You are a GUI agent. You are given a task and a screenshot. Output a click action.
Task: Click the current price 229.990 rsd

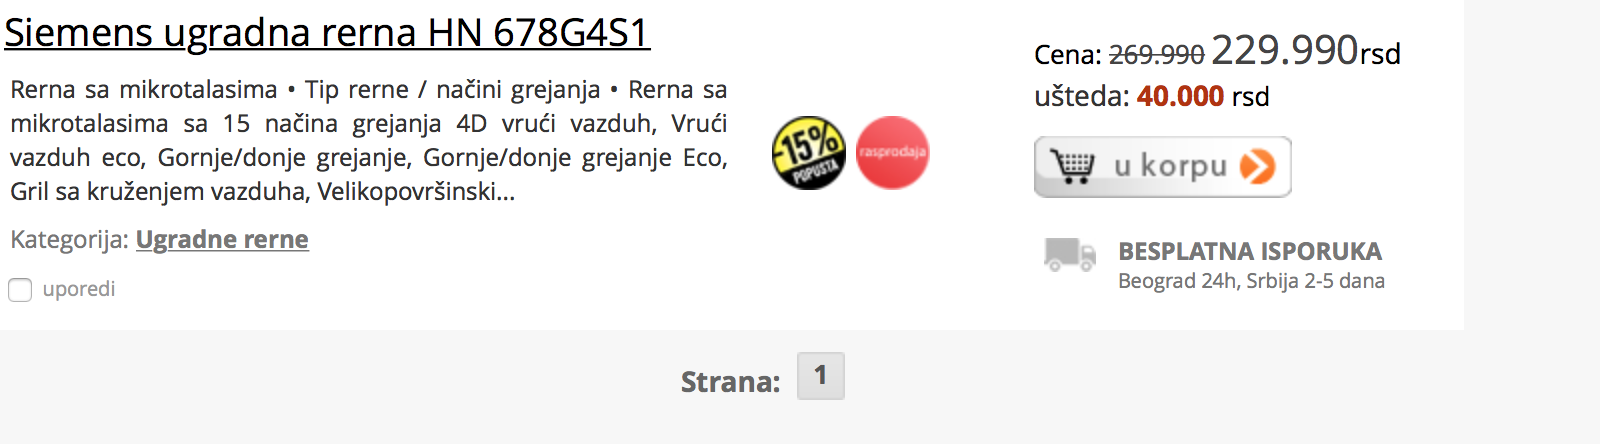coord(1306,50)
